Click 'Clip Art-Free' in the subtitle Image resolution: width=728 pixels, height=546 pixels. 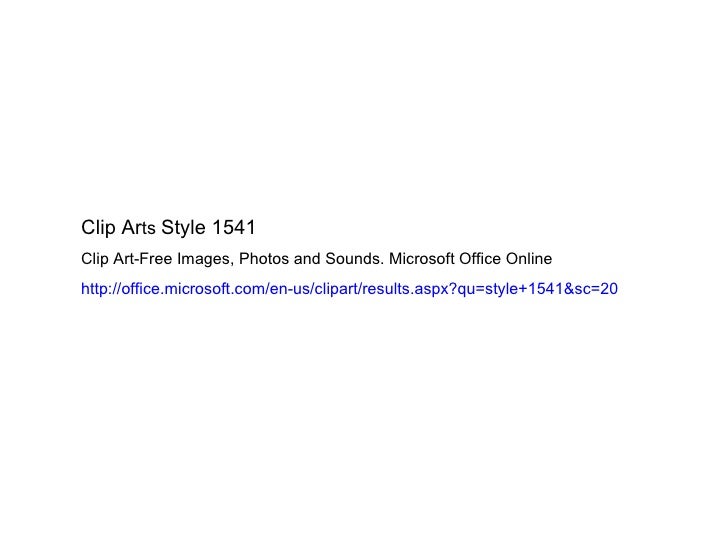pyautogui.click(x=127, y=258)
